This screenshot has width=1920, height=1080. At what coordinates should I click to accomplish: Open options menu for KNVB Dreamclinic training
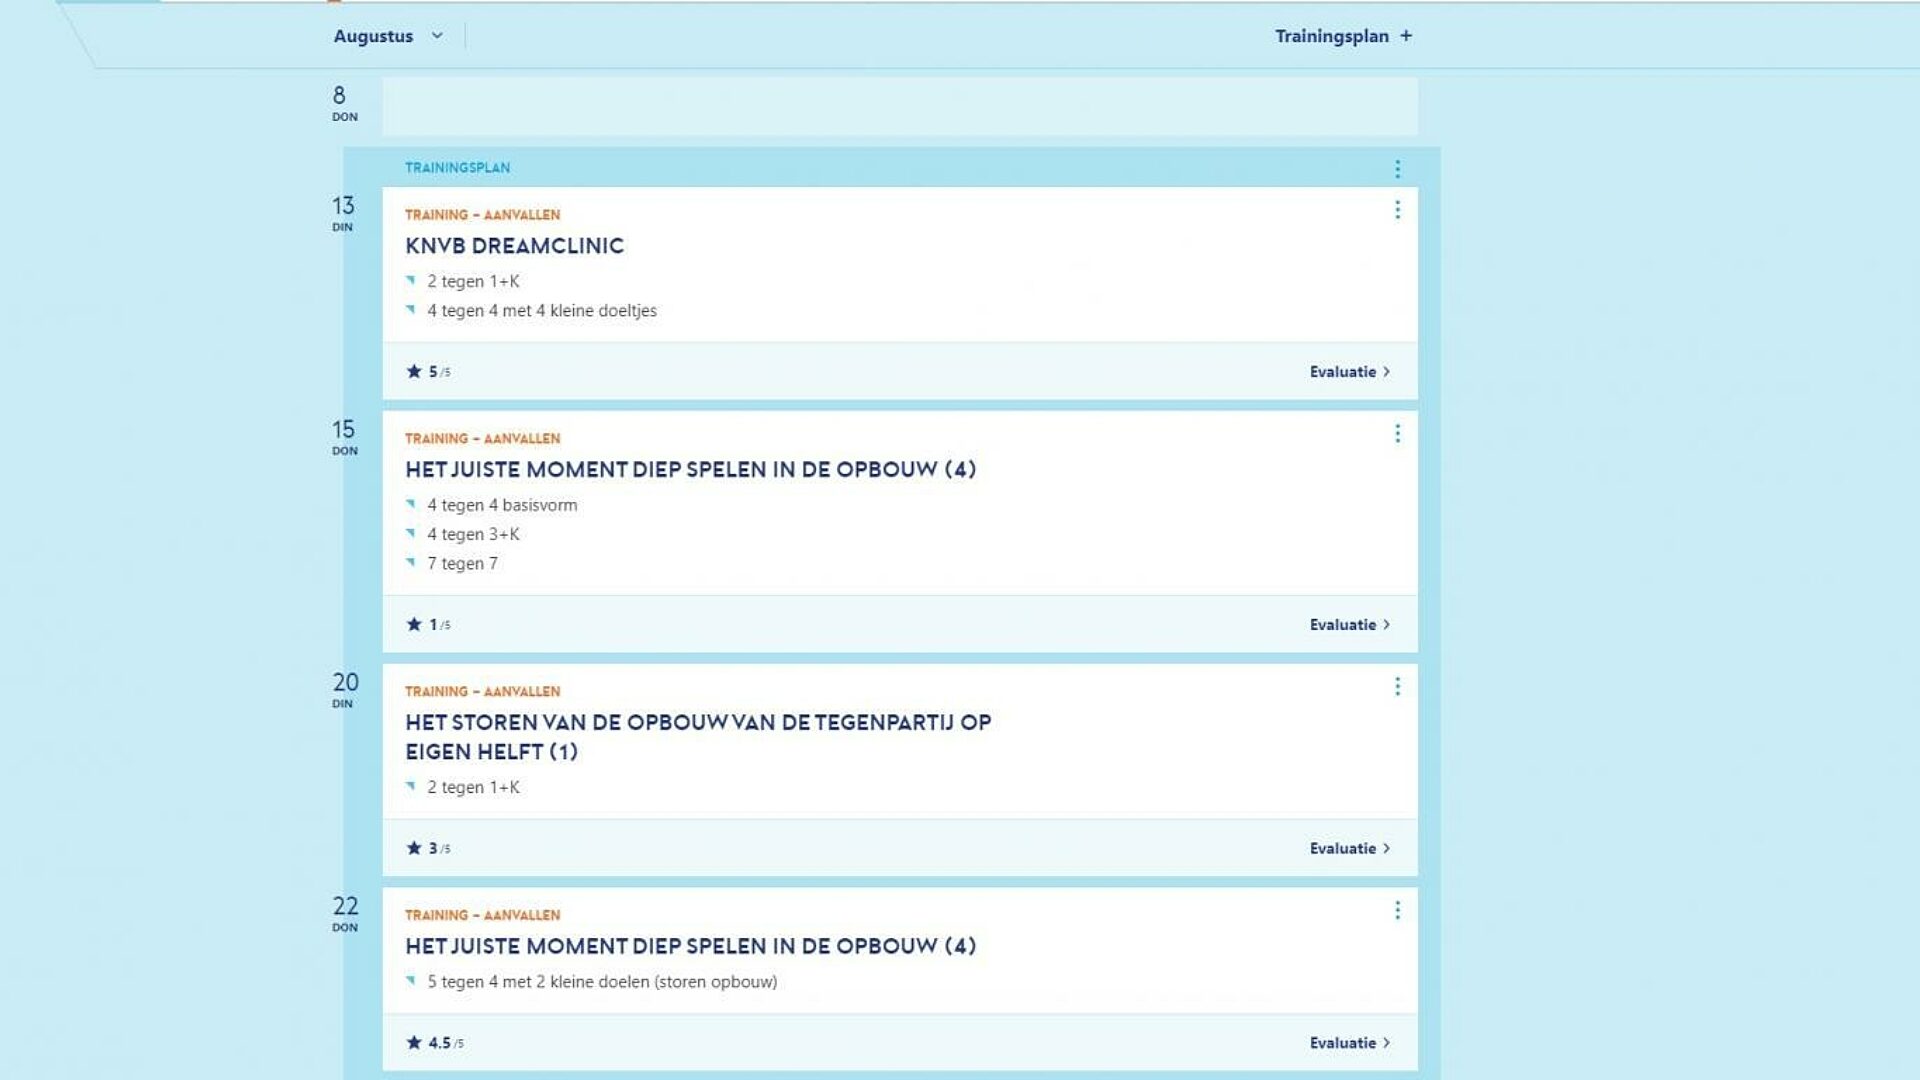1397,210
